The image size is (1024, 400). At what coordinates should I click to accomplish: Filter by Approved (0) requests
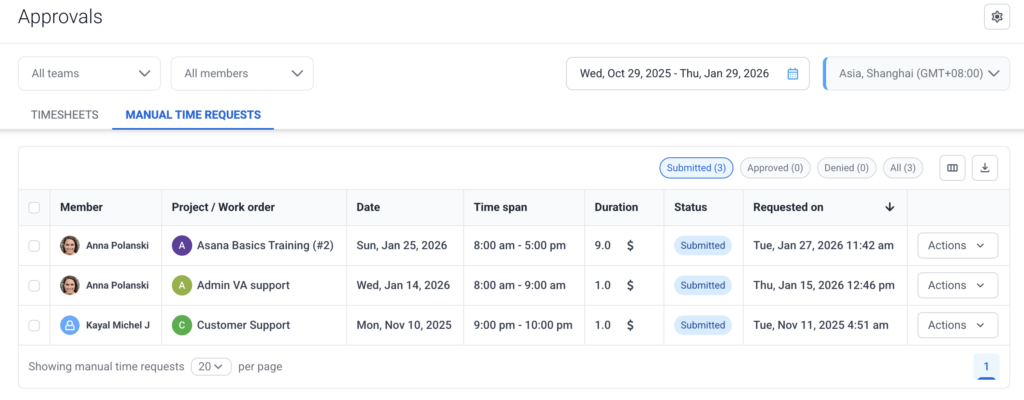(775, 168)
